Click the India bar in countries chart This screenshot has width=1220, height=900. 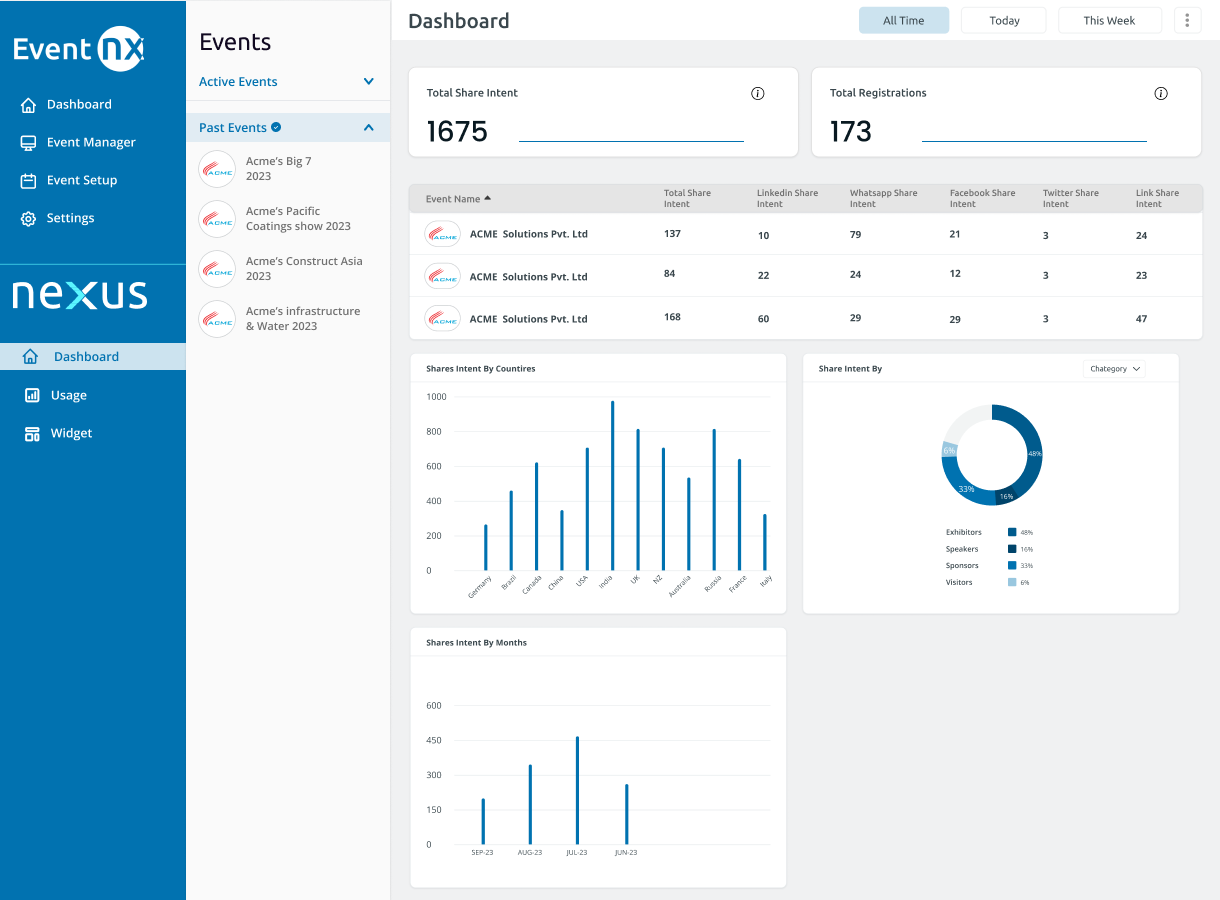pyautogui.click(x=612, y=485)
